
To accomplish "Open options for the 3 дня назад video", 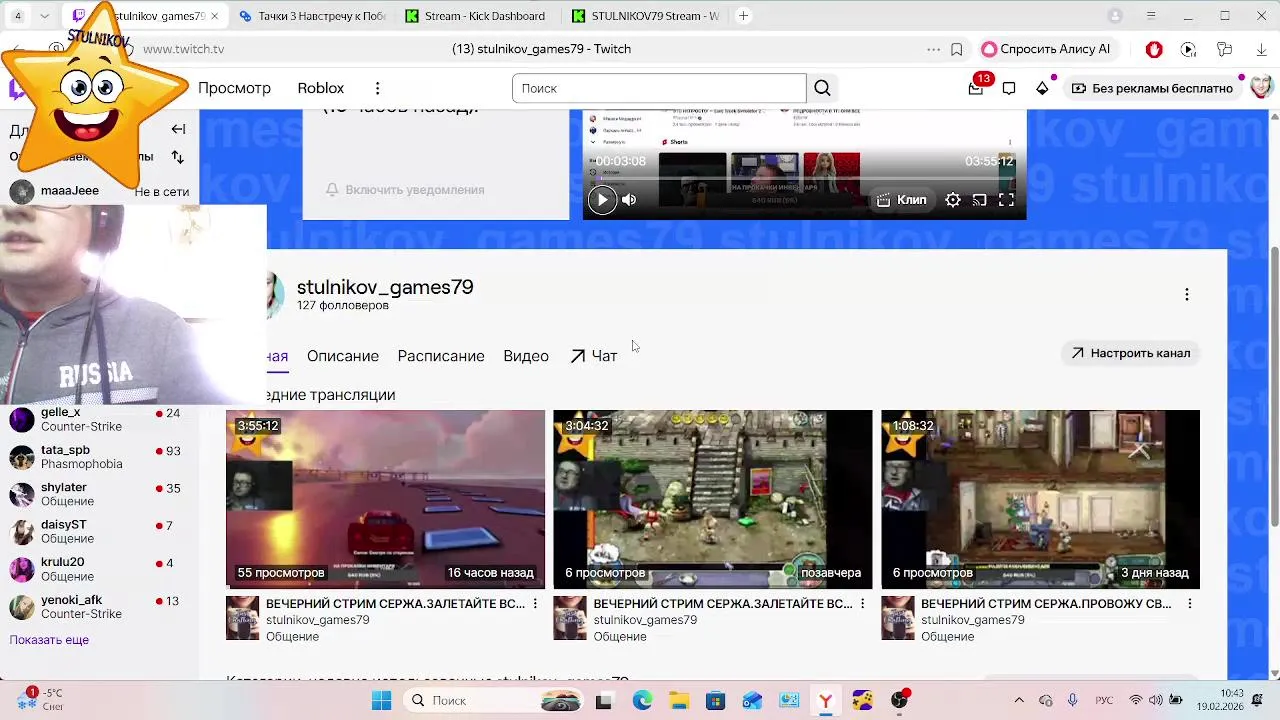I will (x=1189, y=604).
